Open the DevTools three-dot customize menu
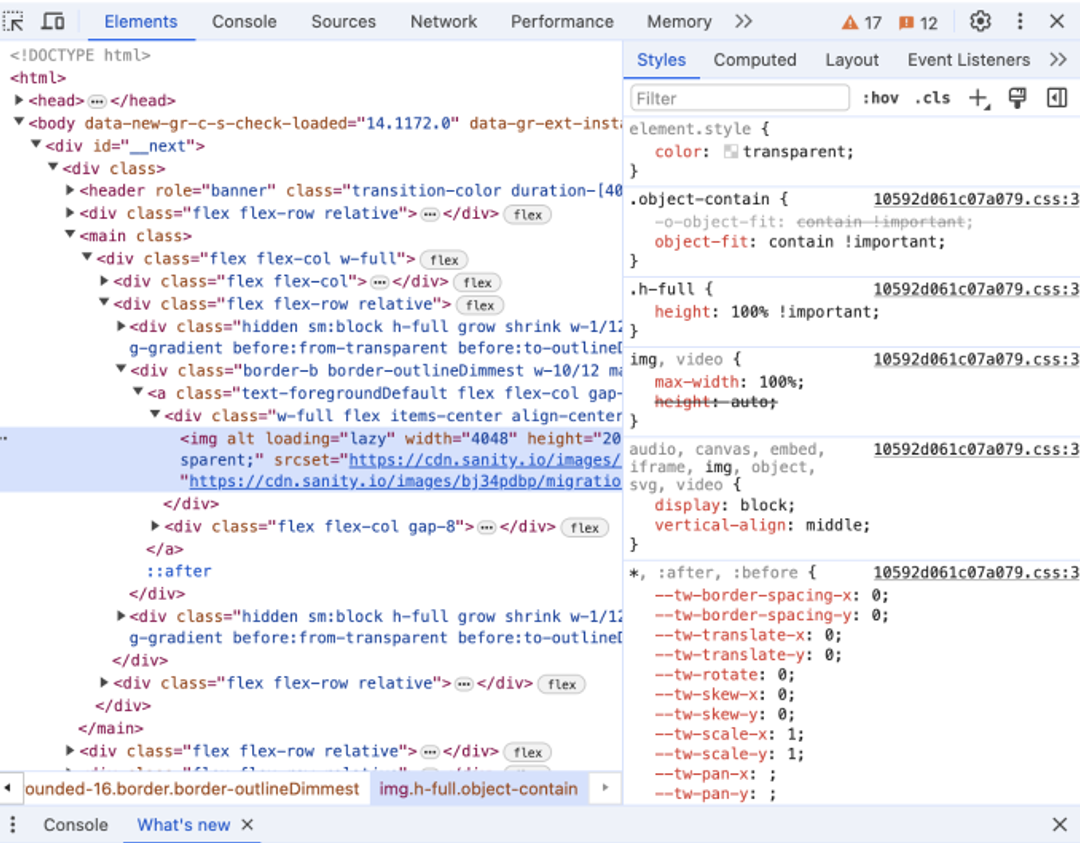Image resolution: width=1080 pixels, height=843 pixels. click(1020, 21)
